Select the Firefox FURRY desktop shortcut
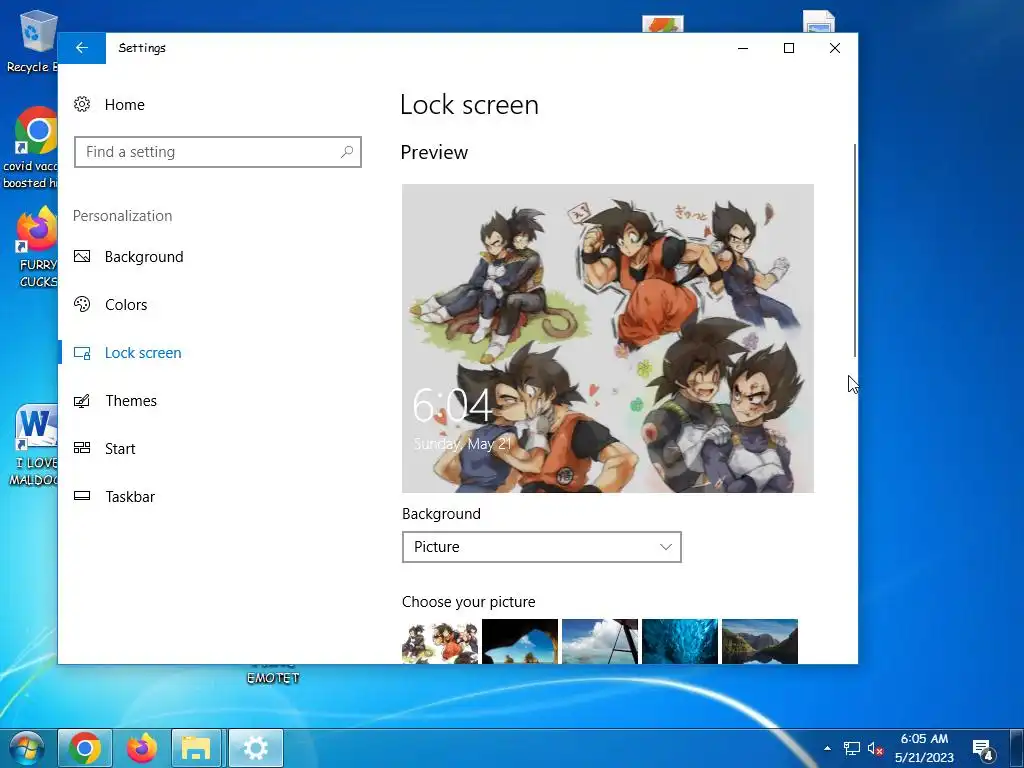The image size is (1024, 768). [36, 248]
